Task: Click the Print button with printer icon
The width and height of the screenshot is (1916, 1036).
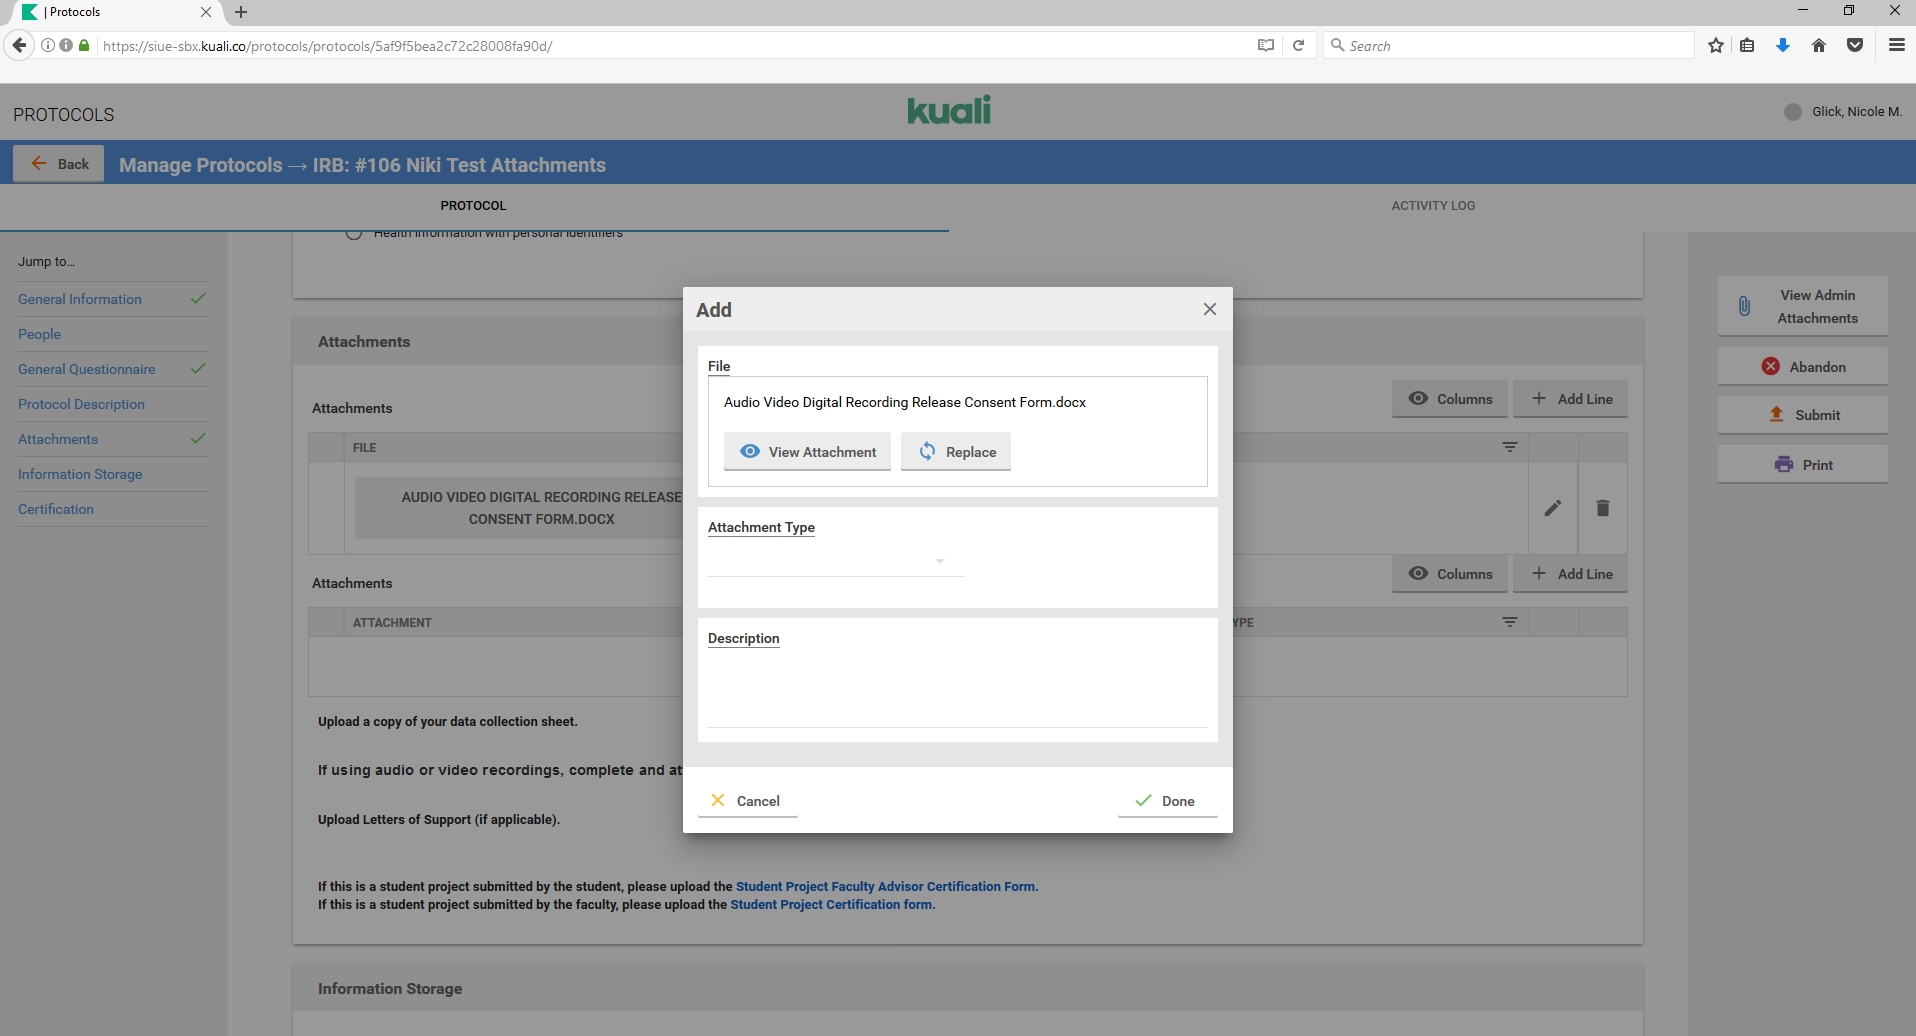Action: [1802, 465]
